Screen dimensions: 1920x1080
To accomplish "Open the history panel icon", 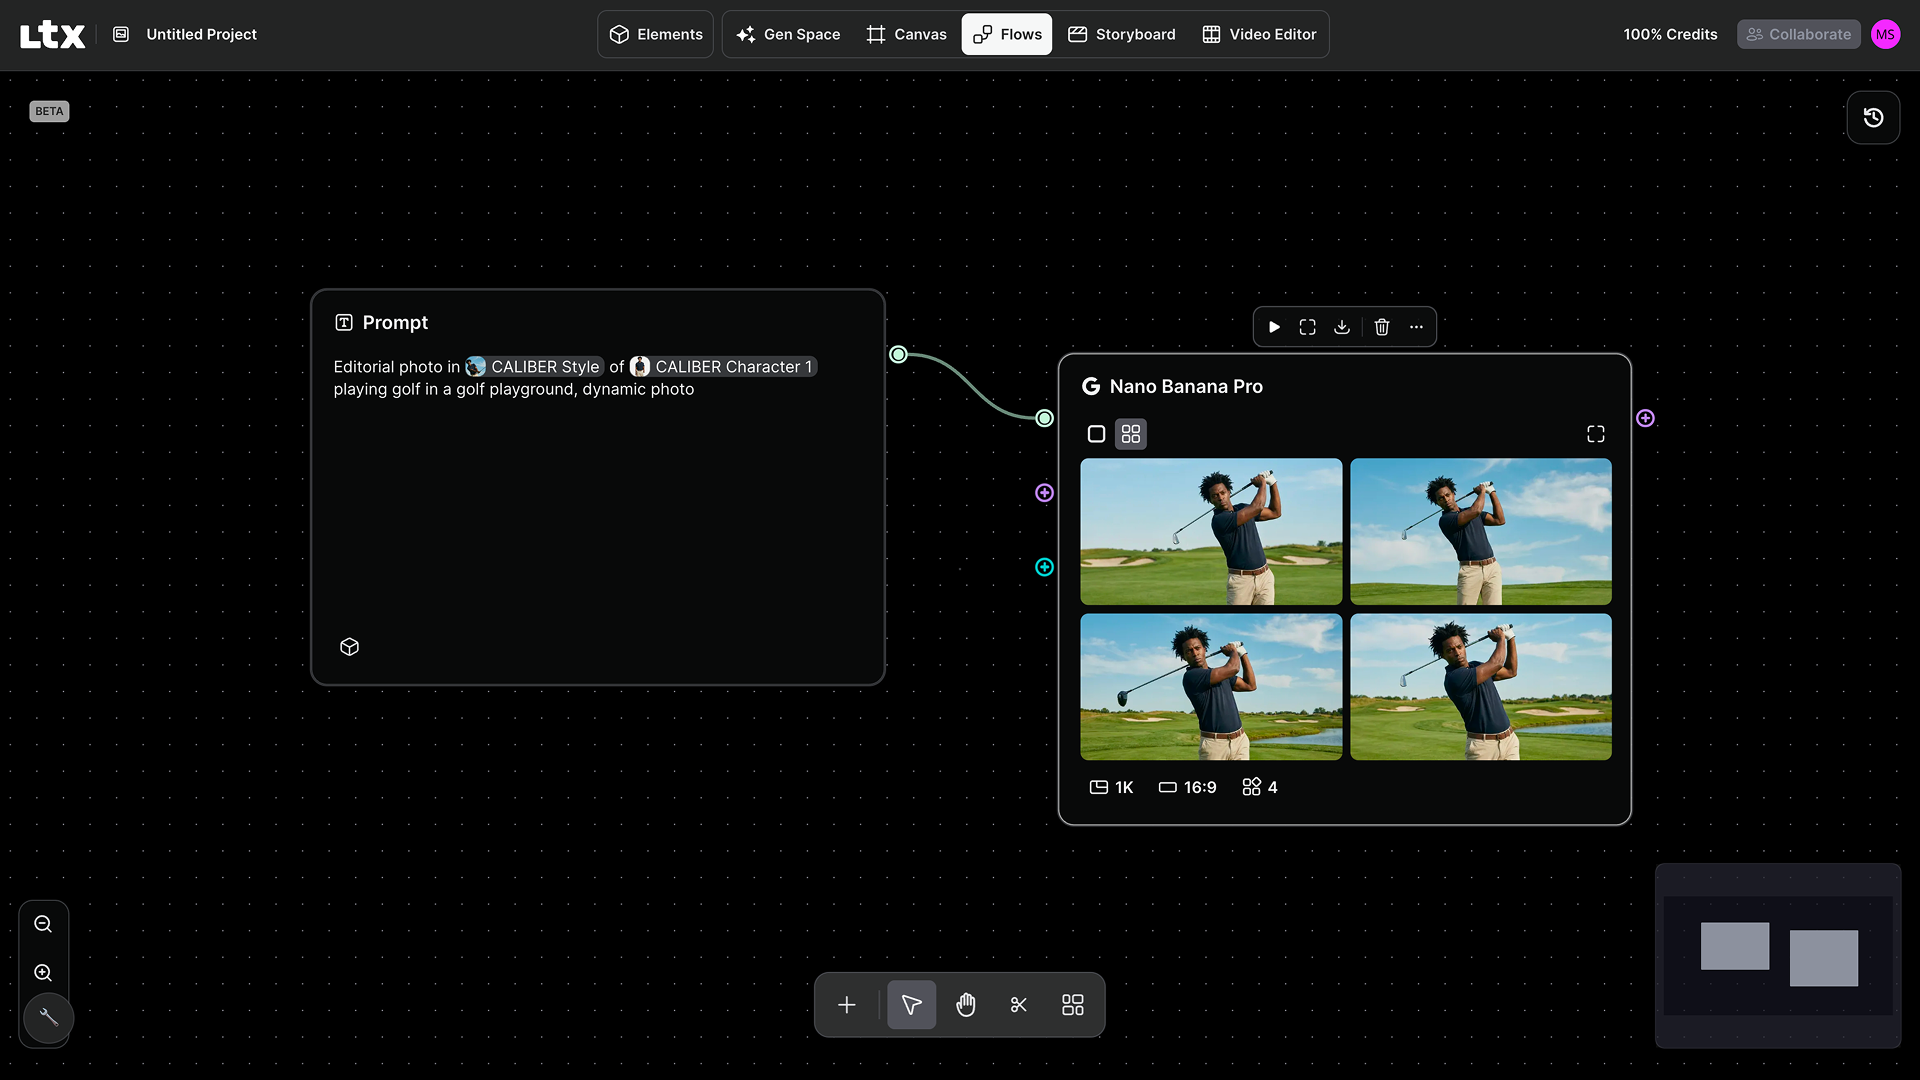I will [1873, 118].
